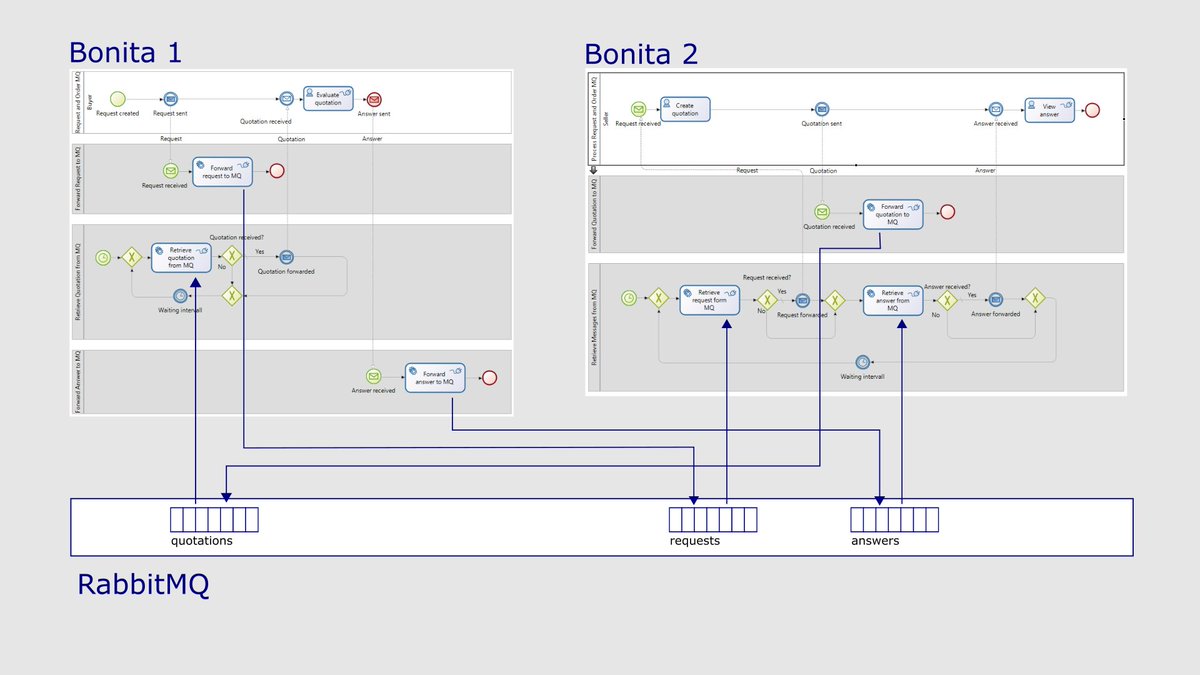Select the 'Quotation forwarded' message event

click(x=287, y=257)
